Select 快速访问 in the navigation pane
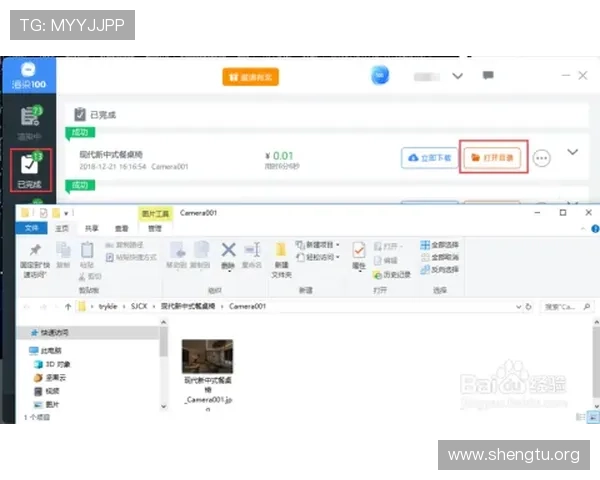600x480 pixels. point(54,333)
